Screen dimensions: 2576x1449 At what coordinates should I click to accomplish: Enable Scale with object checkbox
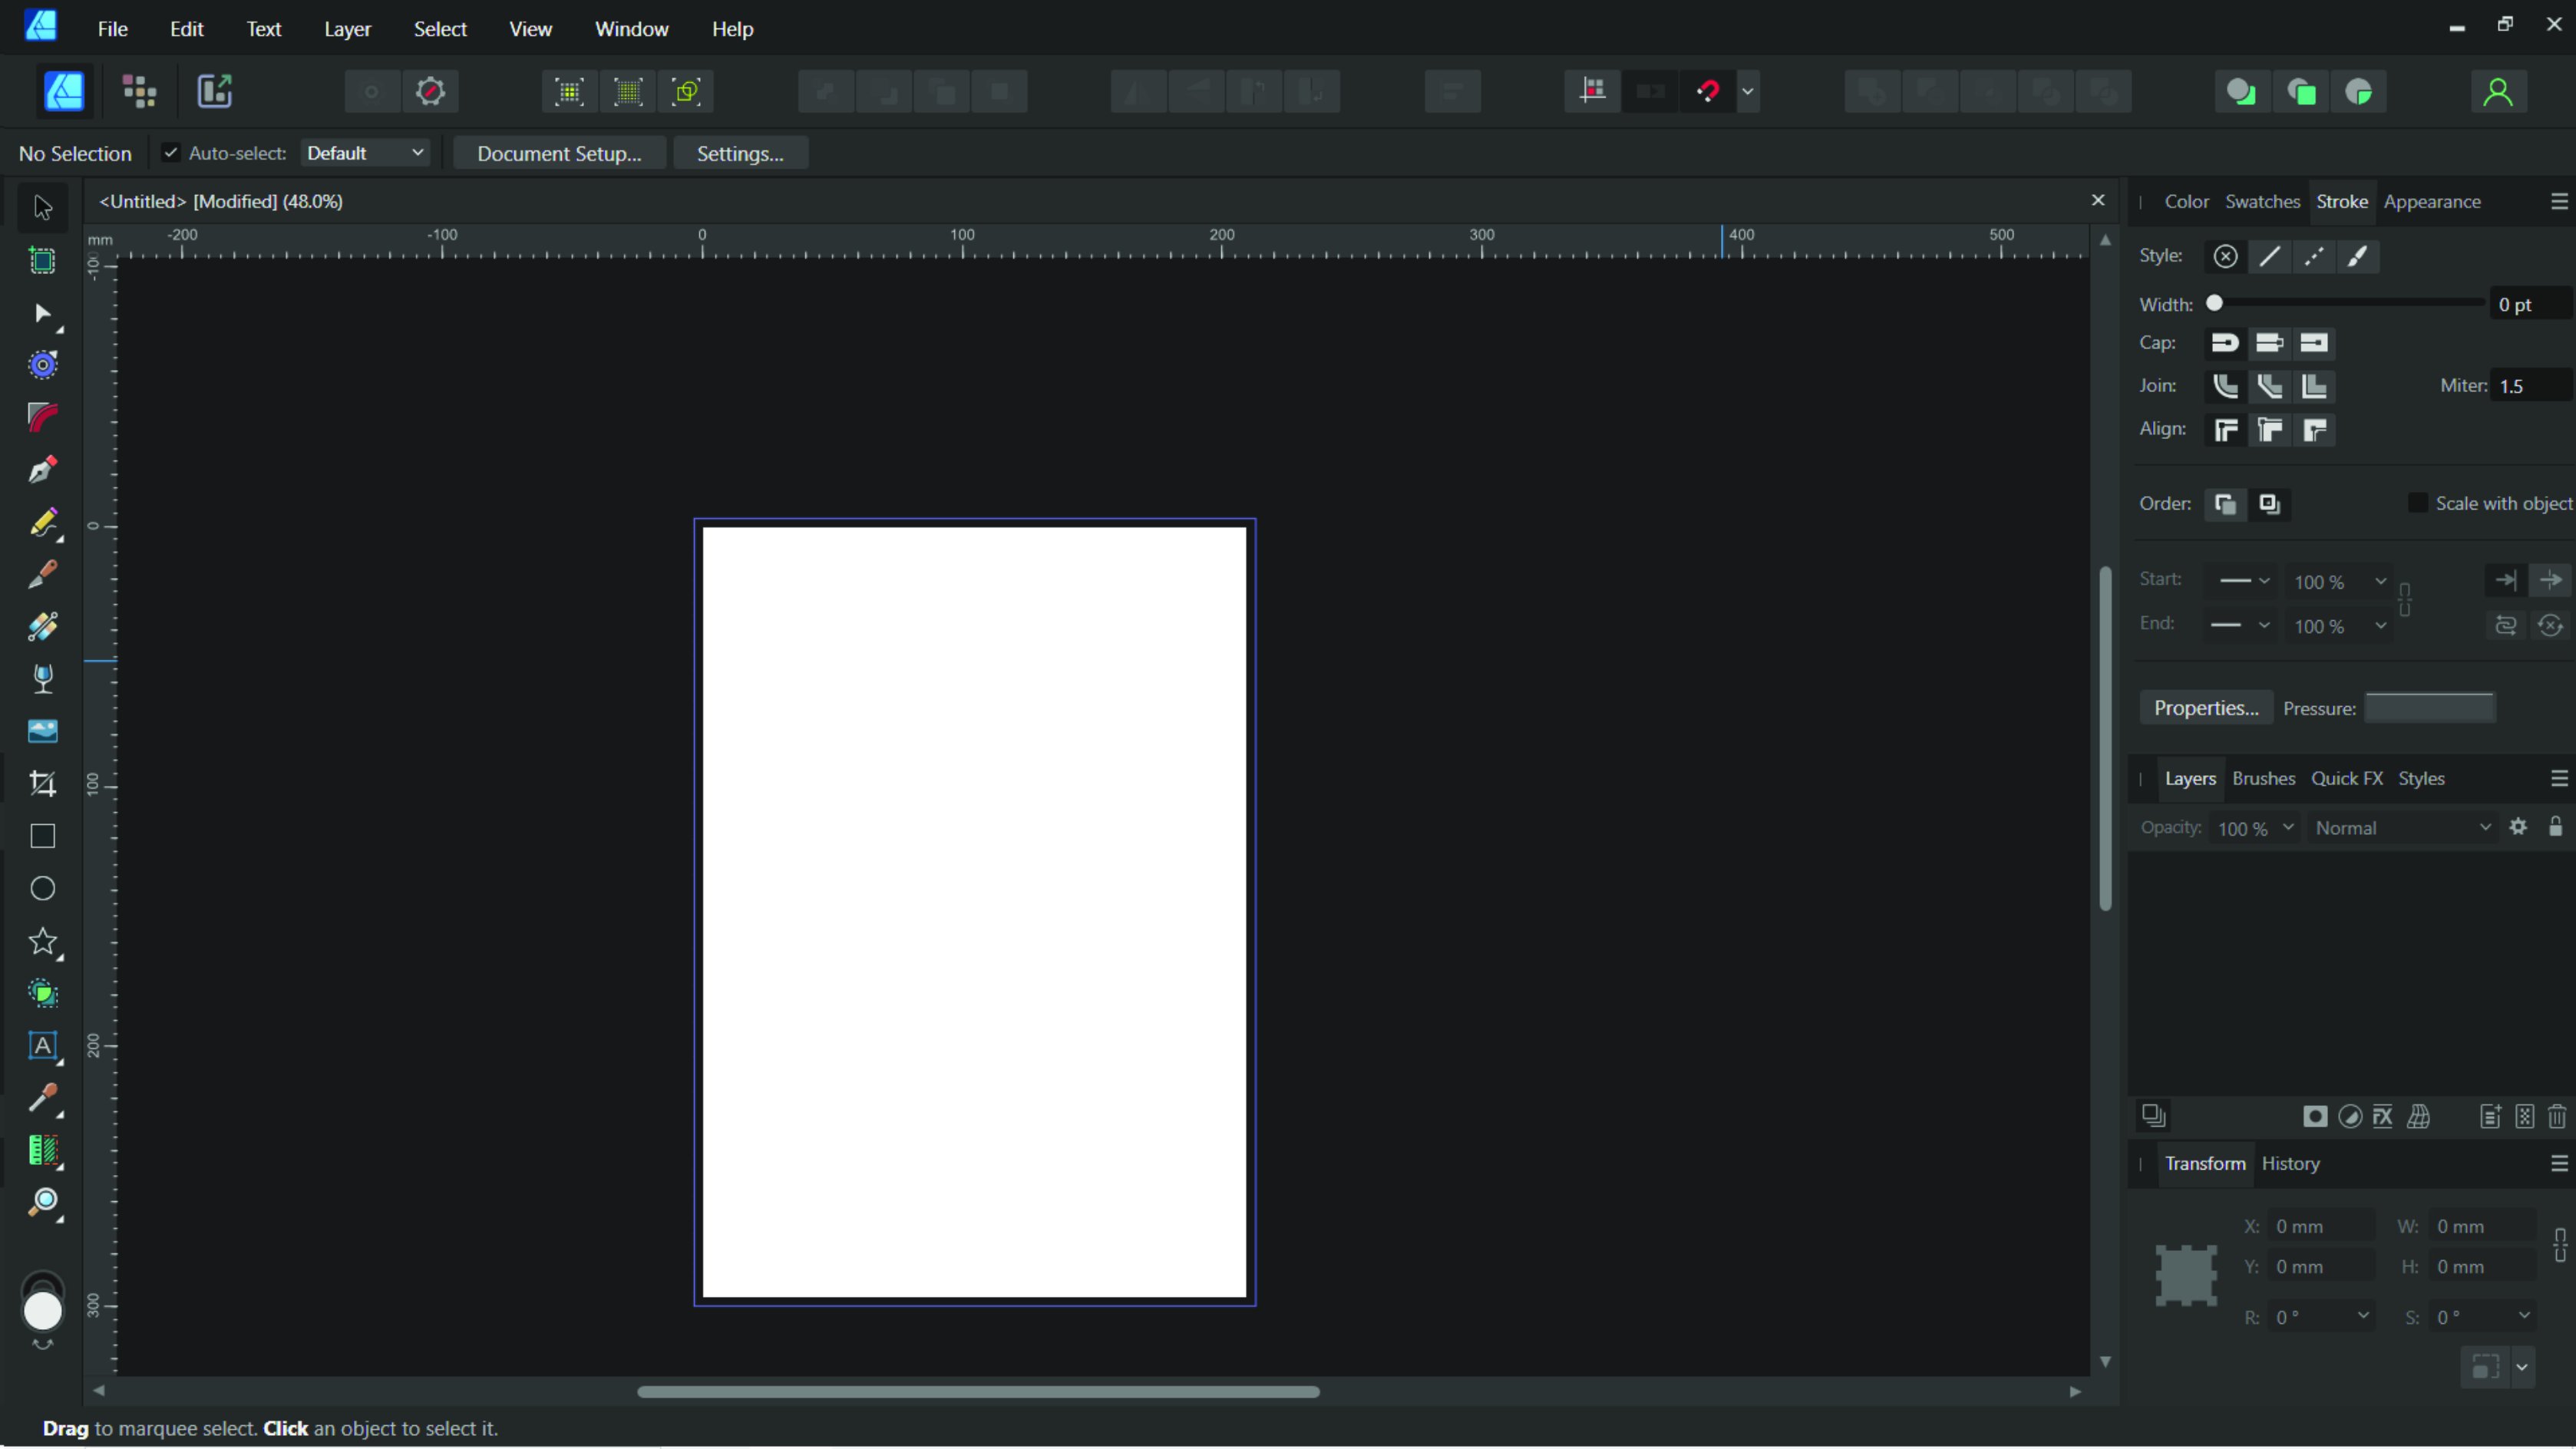pyautogui.click(x=2418, y=503)
